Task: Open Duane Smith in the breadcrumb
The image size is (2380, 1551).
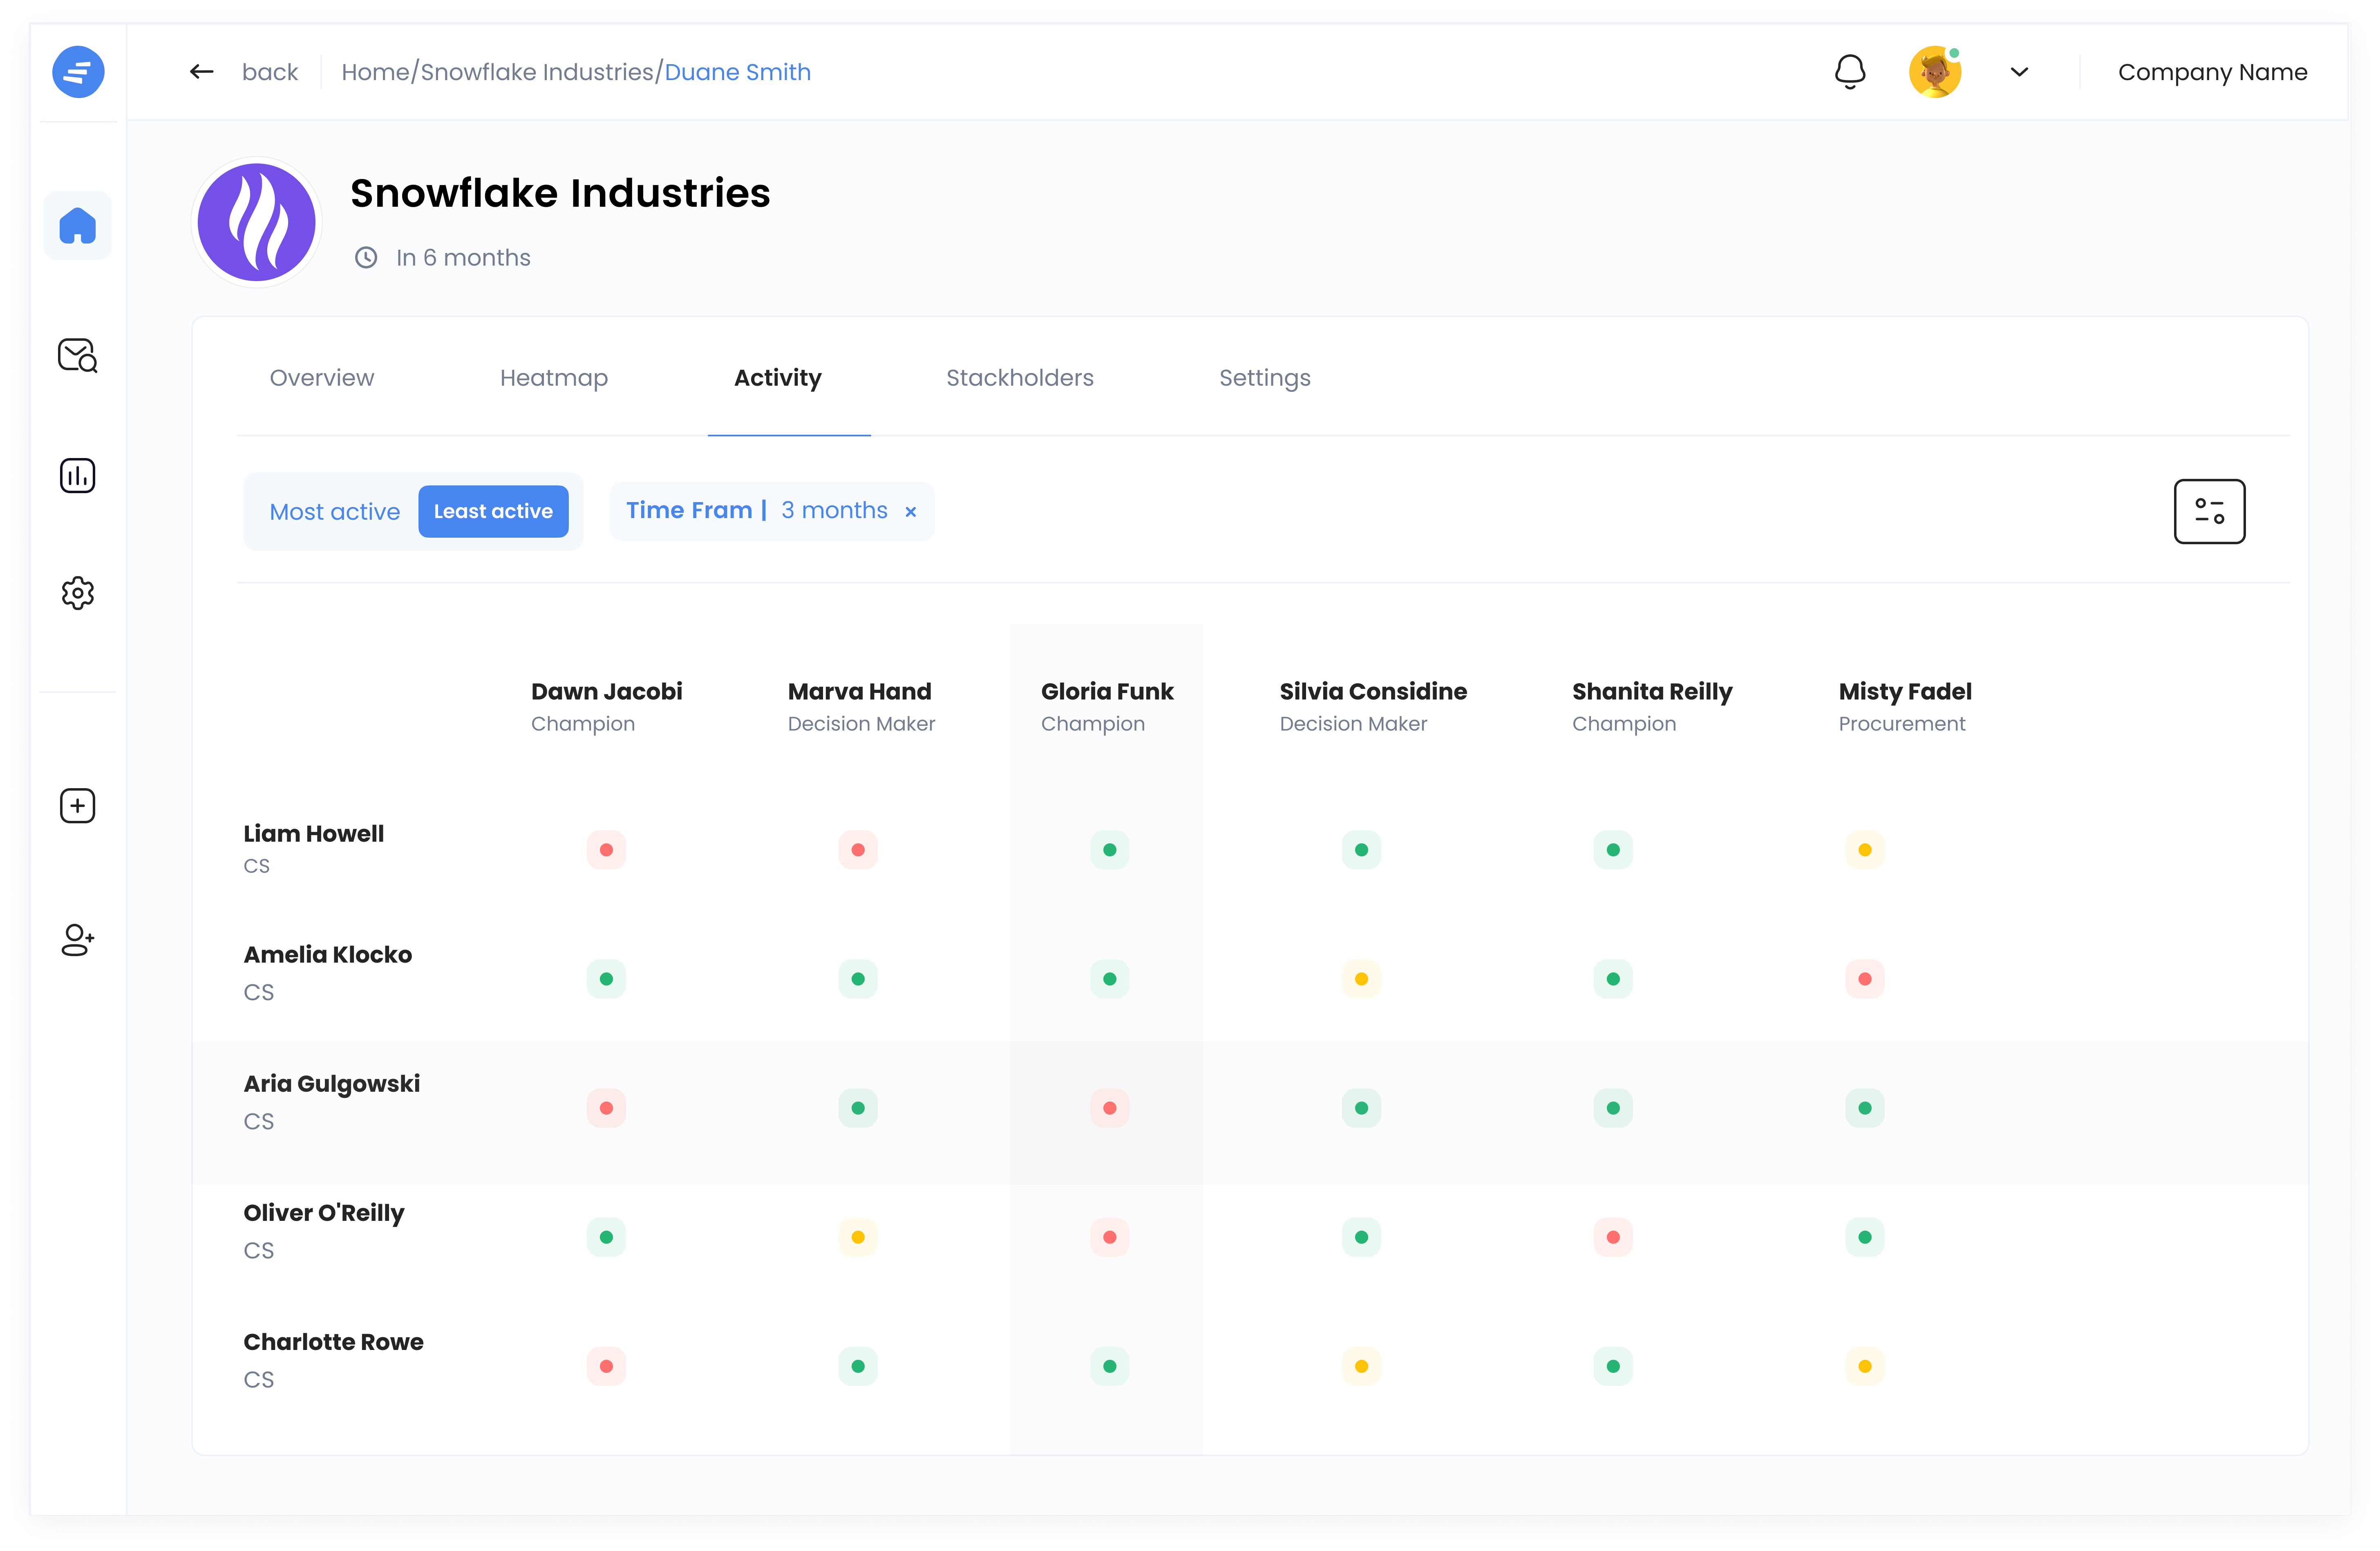Action: (x=738, y=72)
